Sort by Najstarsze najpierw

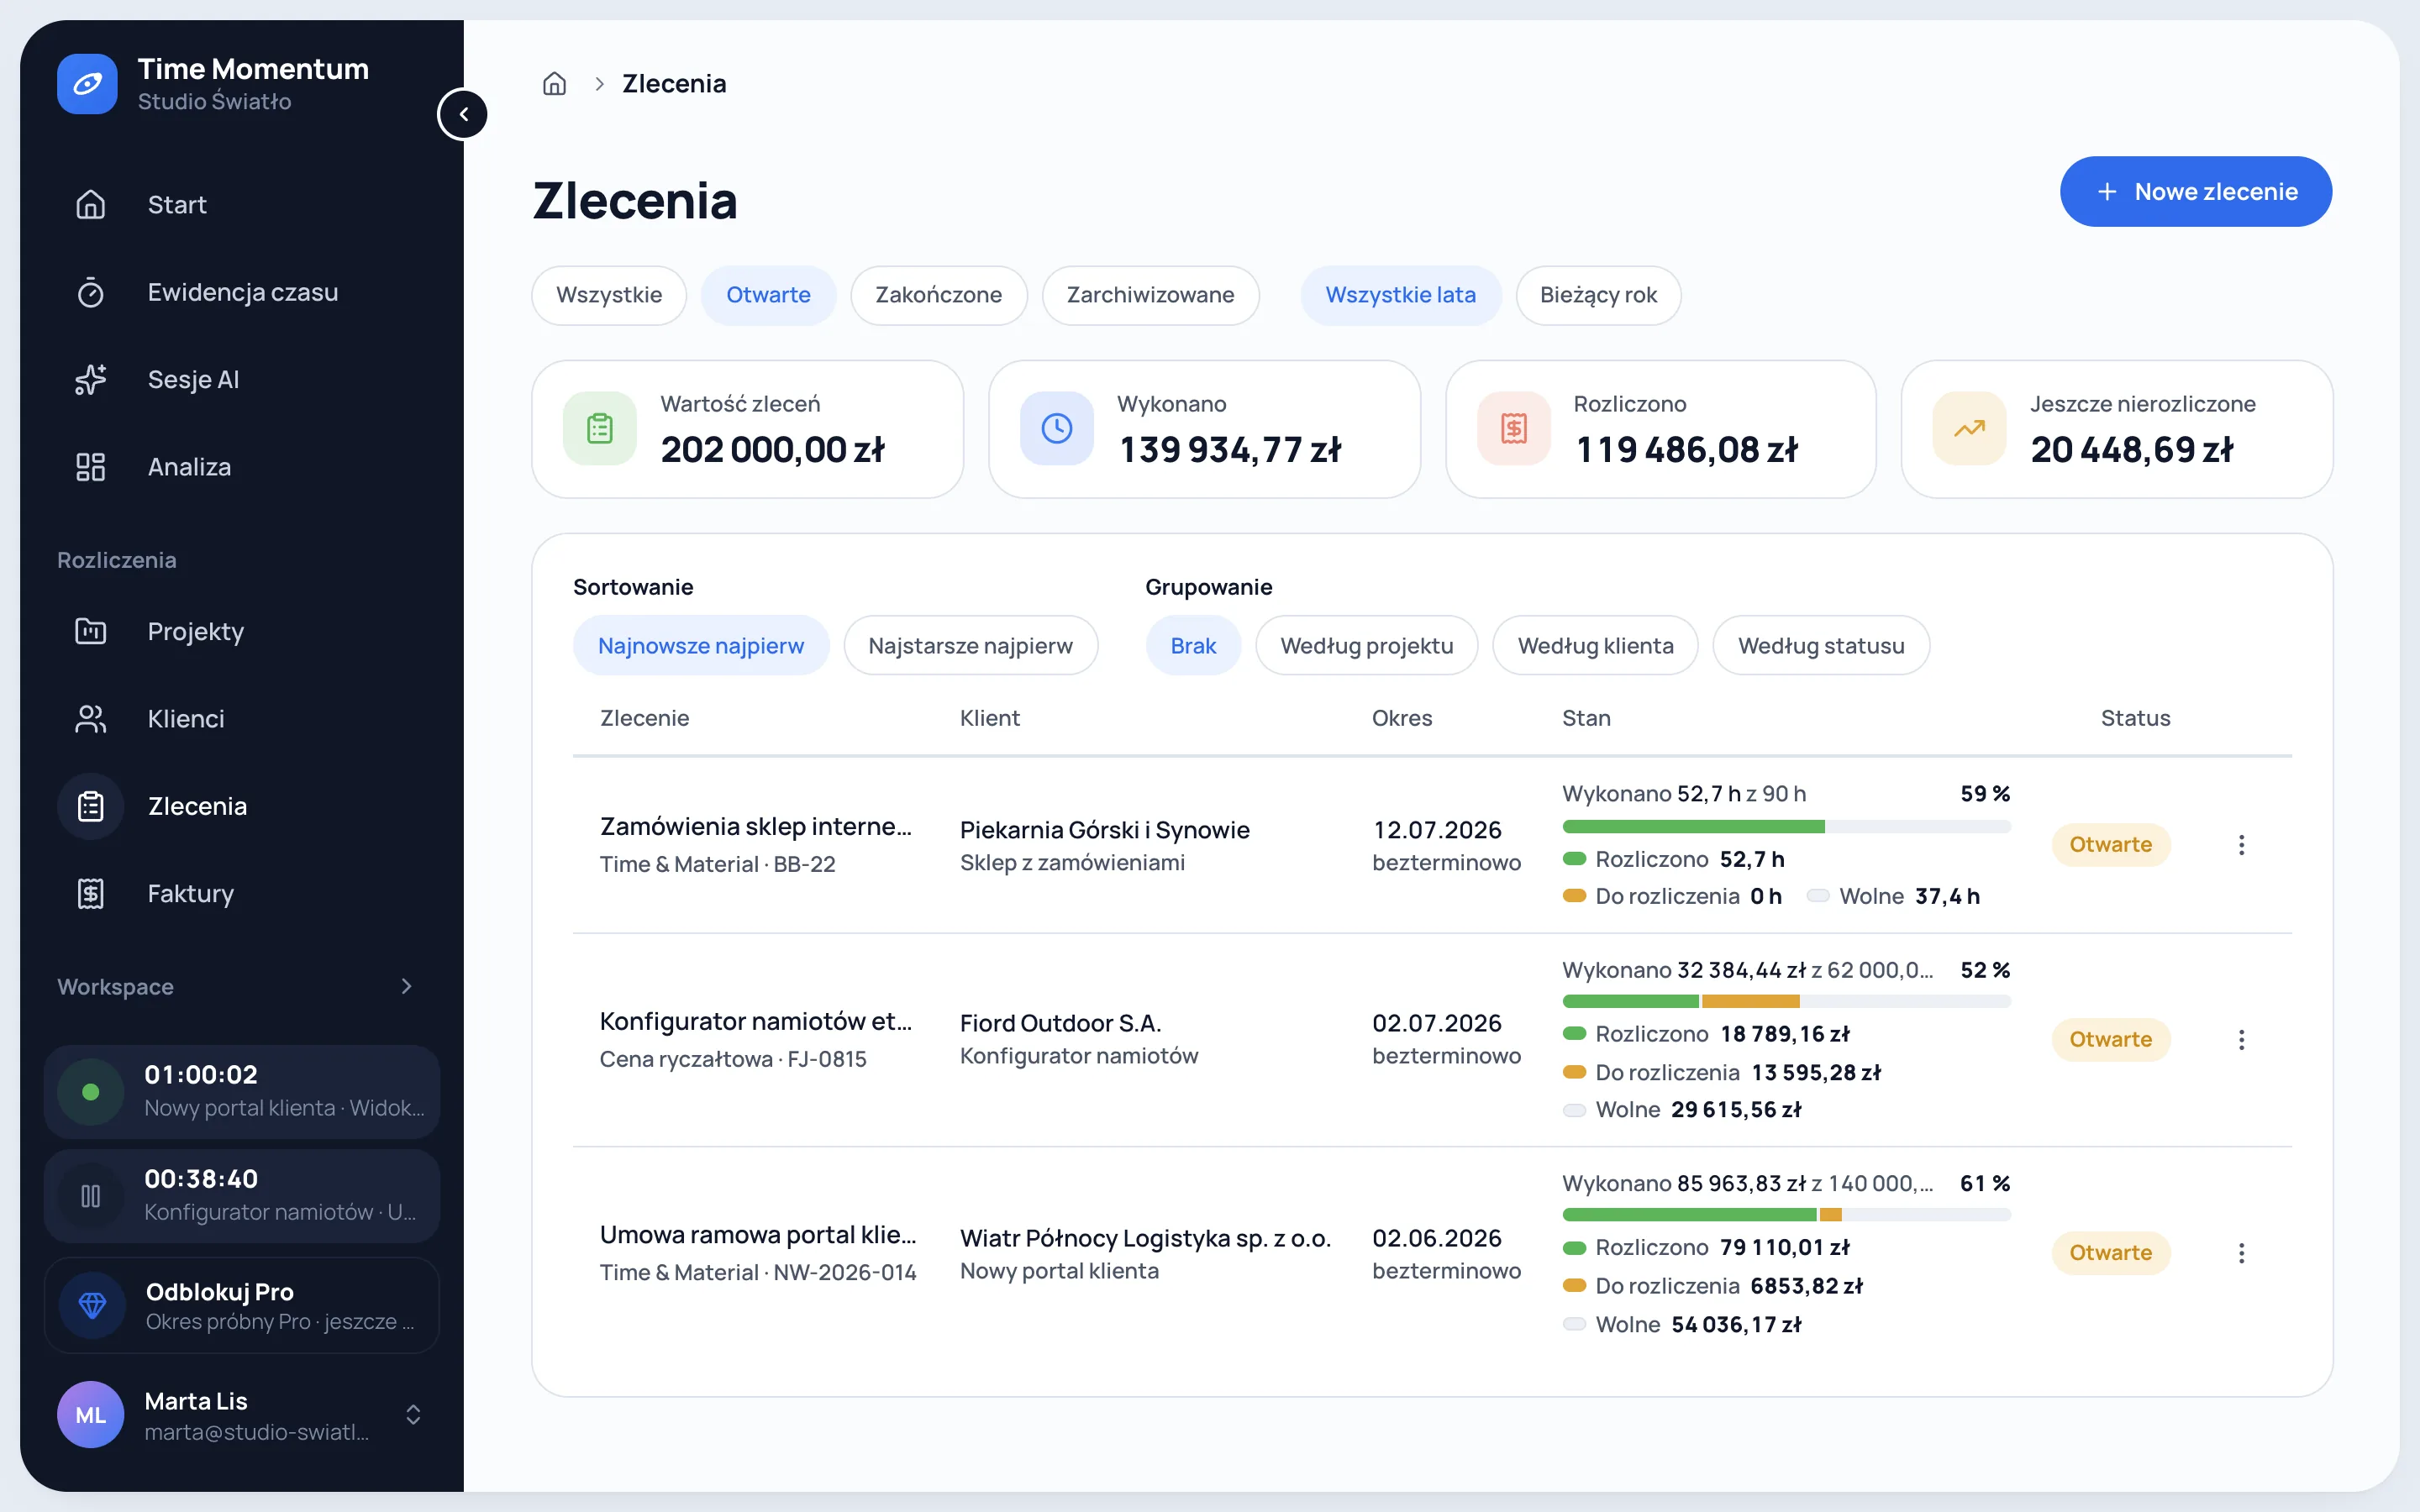pyautogui.click(x=970, y=646)
